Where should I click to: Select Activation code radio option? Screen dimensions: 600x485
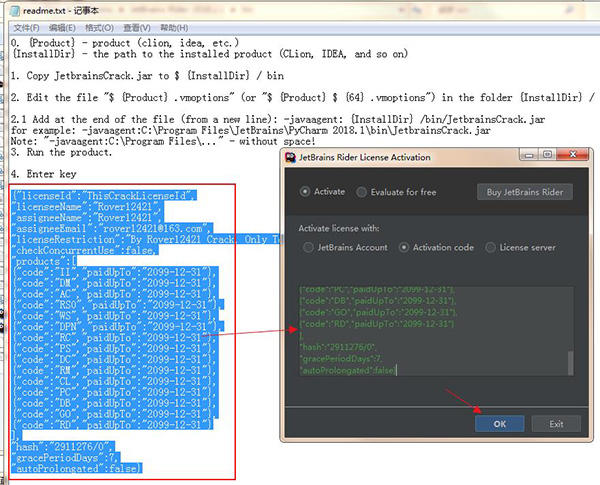click(x=405, y=246)
